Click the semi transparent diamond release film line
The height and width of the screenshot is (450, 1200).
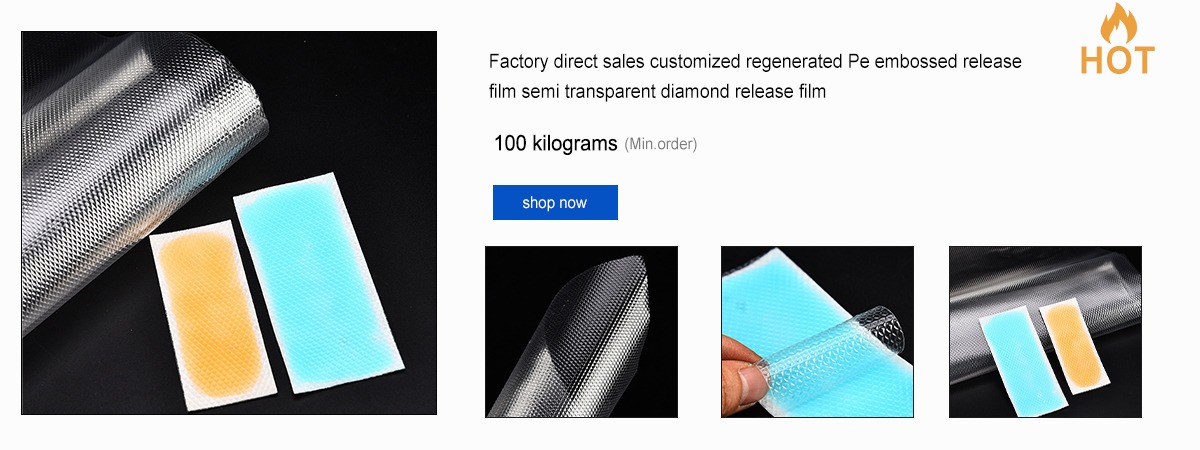[x=657, y=92]
